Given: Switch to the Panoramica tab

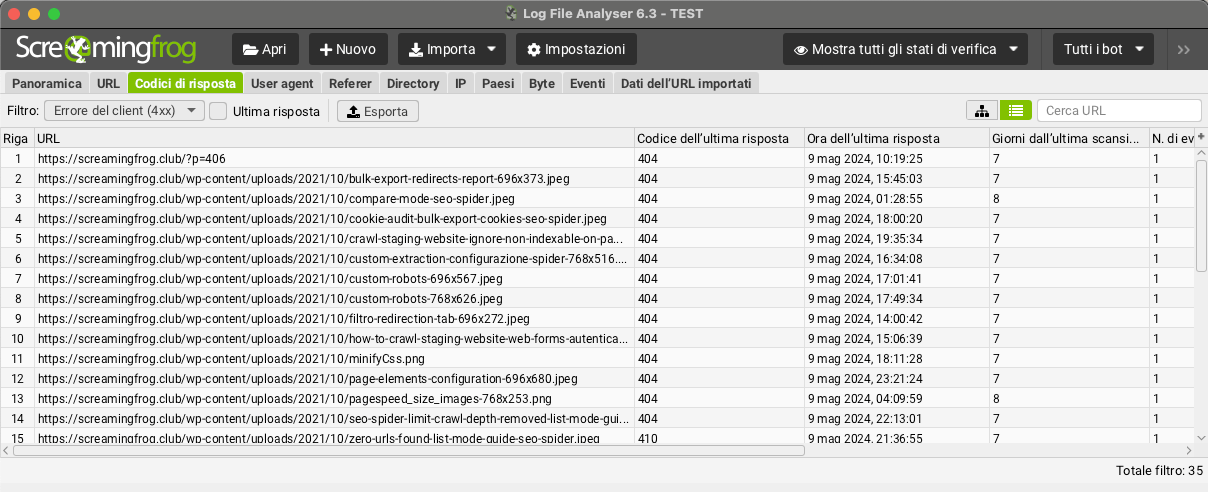Looking at the screenshot, I should click(x=46, y=84).
